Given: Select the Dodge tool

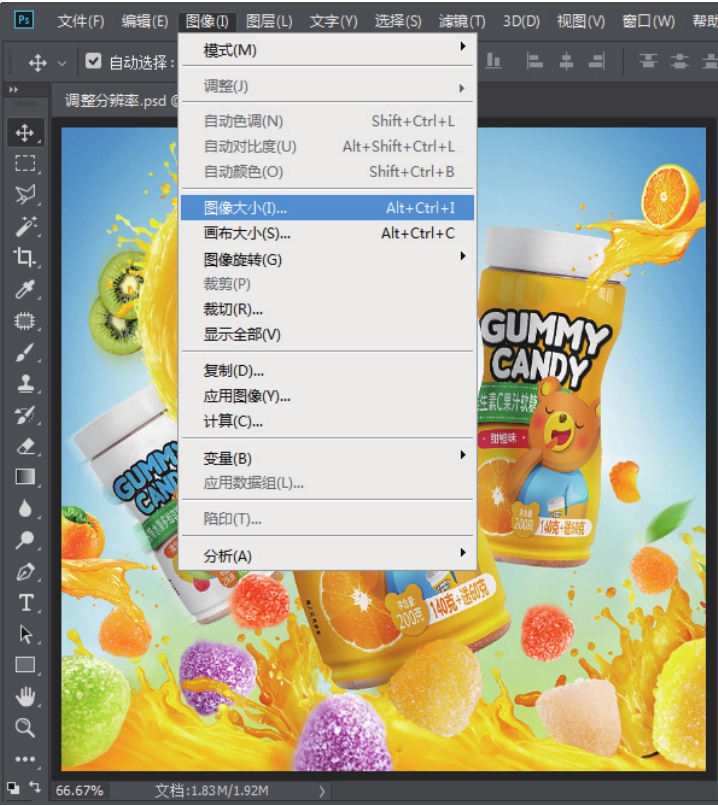Looking at the screenshot, I should [x=25, y=540].
